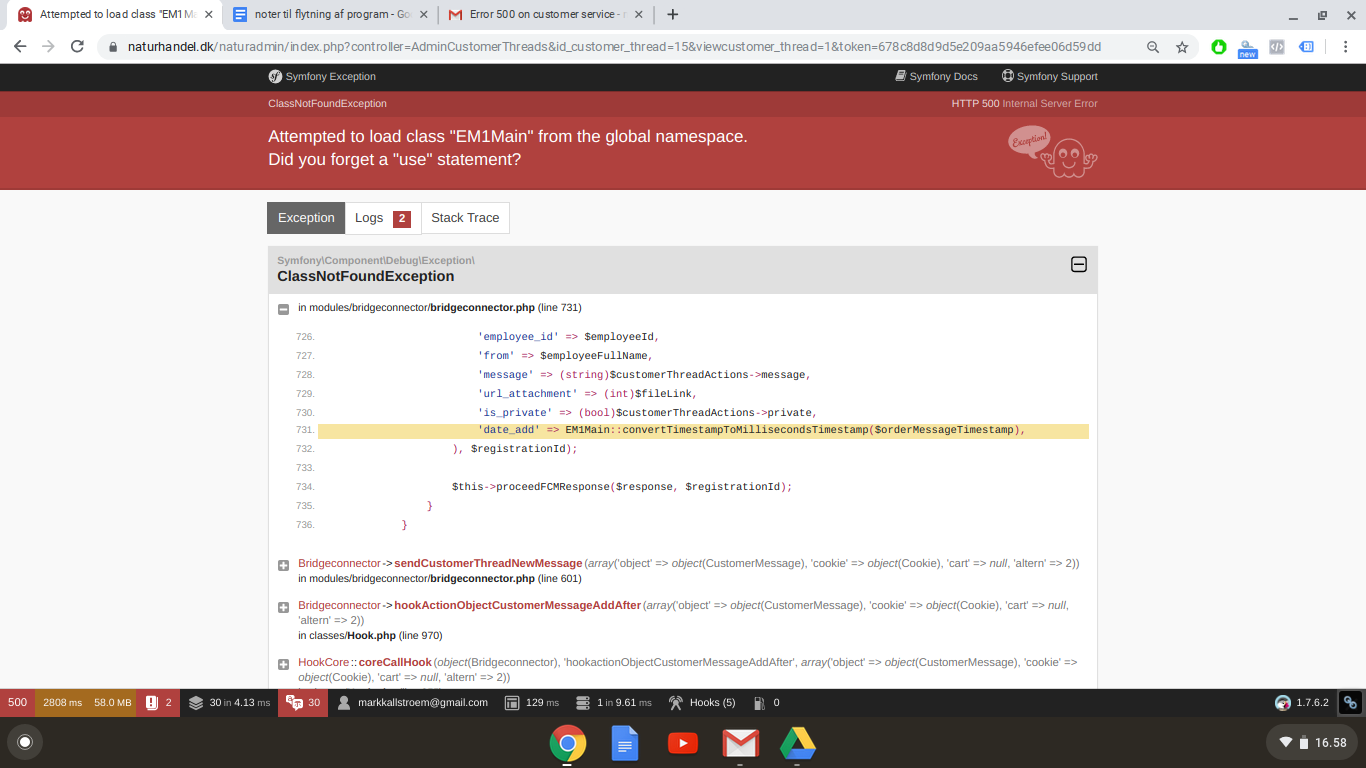This screenshot has width=1366, height=768.
Task: Expand the hookActionObjectCustomerMessageAddAfter trace entry
Action: pyautogui.click(x=284, y=607)
